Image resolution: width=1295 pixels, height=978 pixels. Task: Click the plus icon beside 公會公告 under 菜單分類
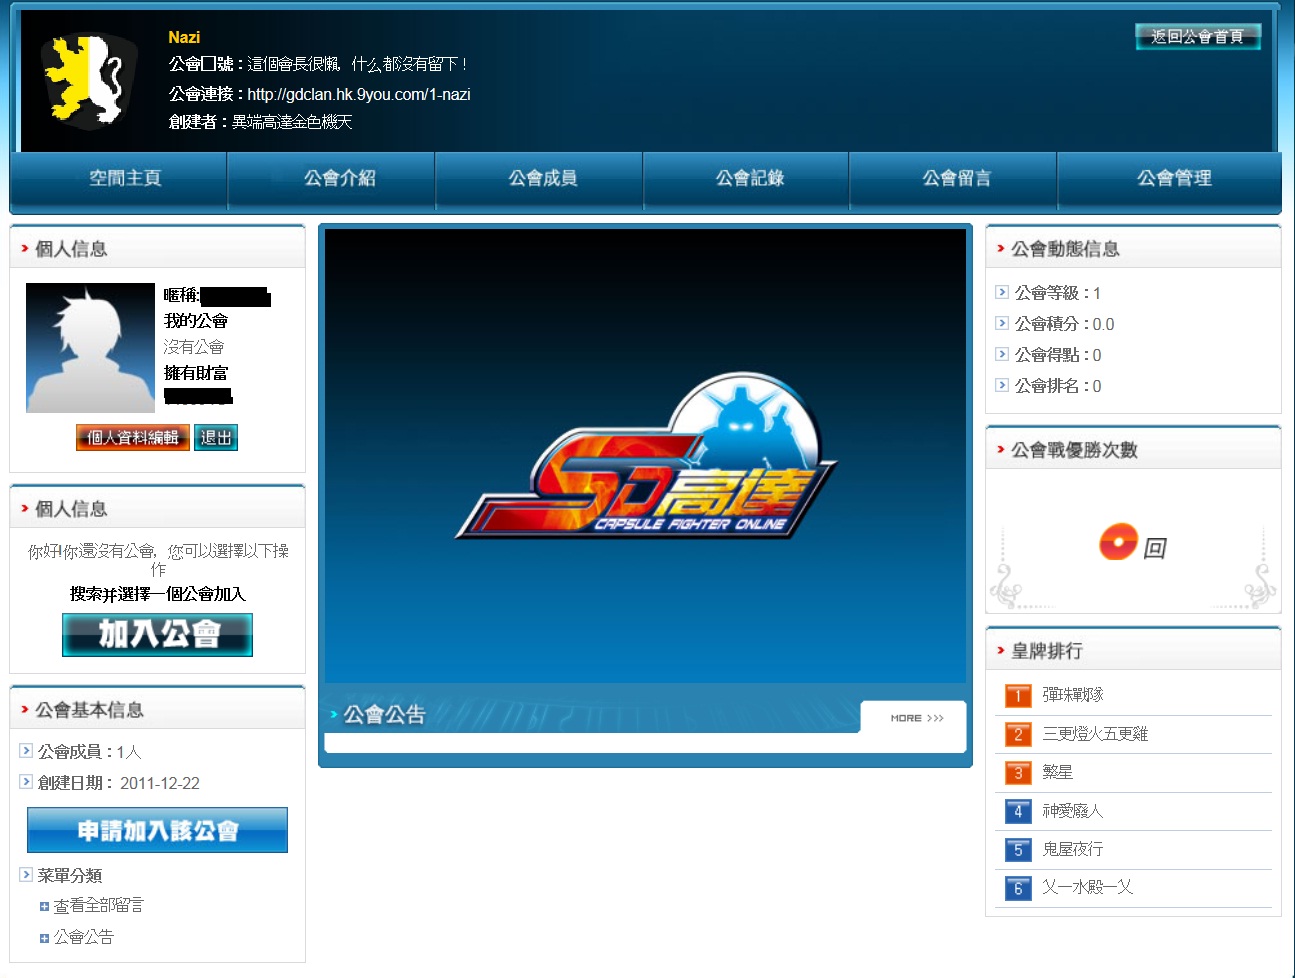click(44, 938)
